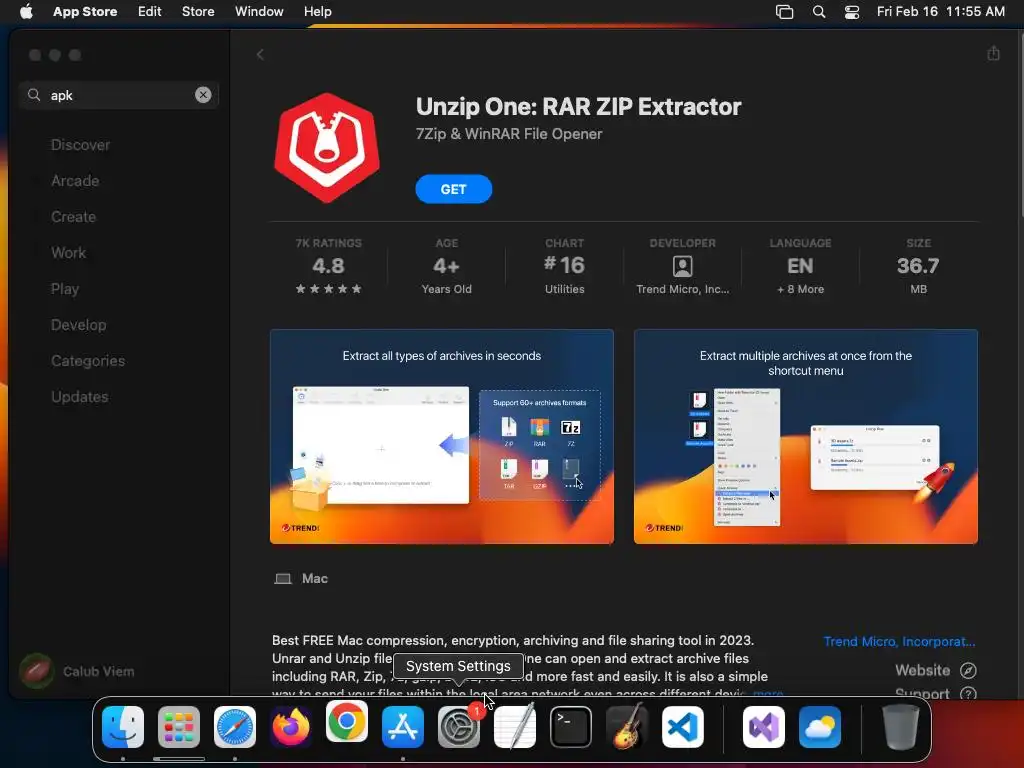Open purple Visual Studio from Dock

pyautogui.click(x=764, y=727)
